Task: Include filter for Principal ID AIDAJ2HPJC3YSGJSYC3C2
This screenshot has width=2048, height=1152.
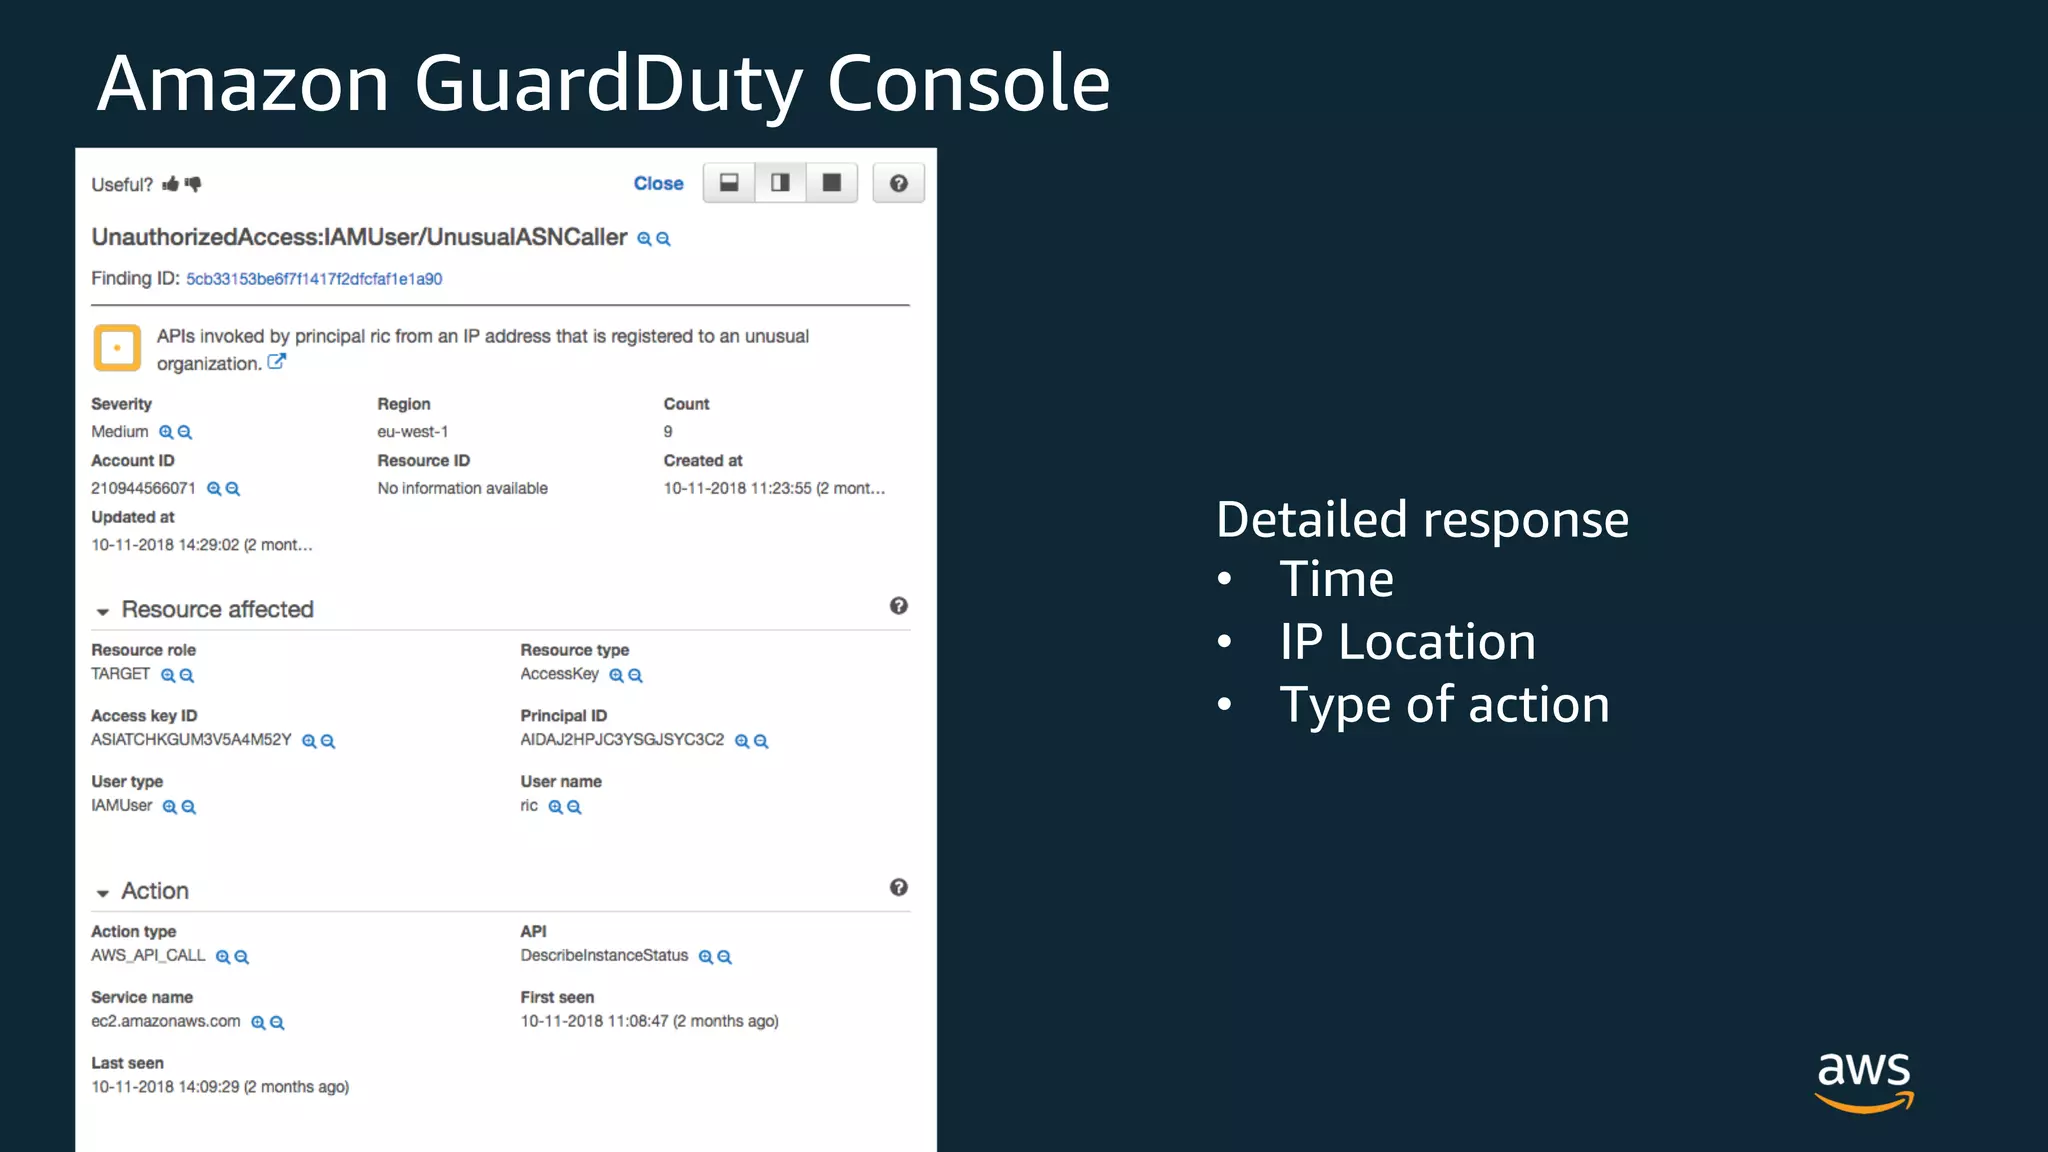Action: click(742, 742)
